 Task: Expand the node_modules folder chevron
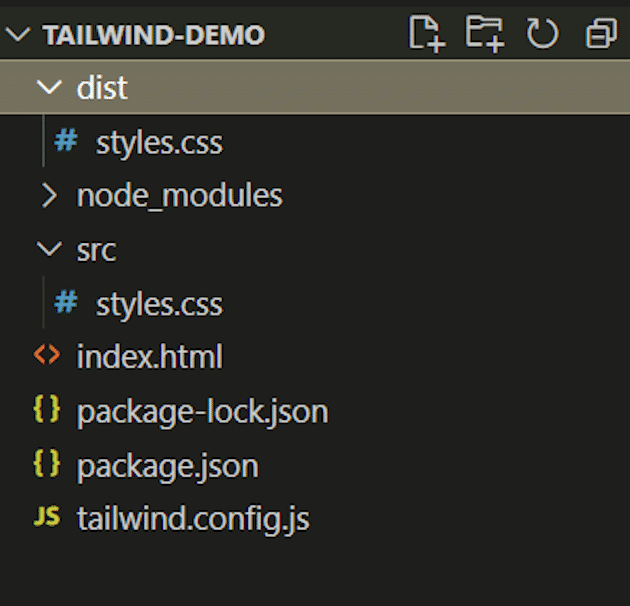tap(48, 195)
